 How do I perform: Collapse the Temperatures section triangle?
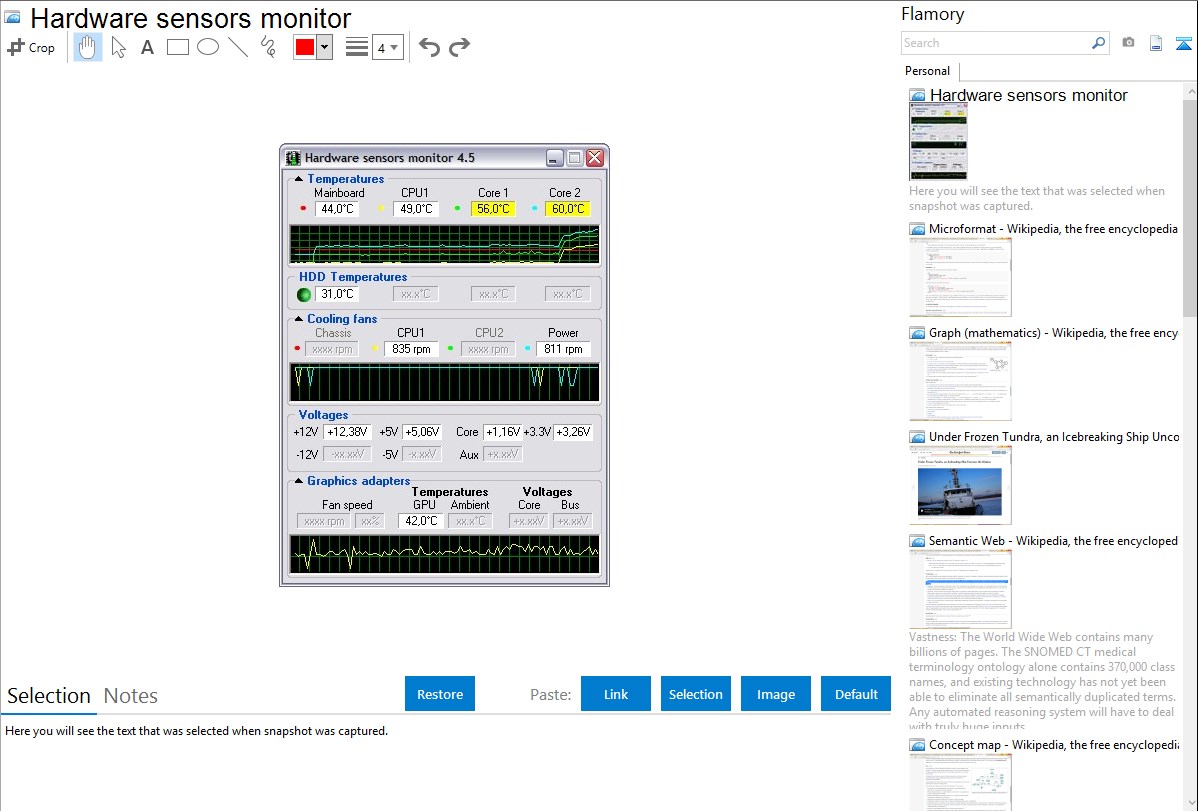coord(299,179)
